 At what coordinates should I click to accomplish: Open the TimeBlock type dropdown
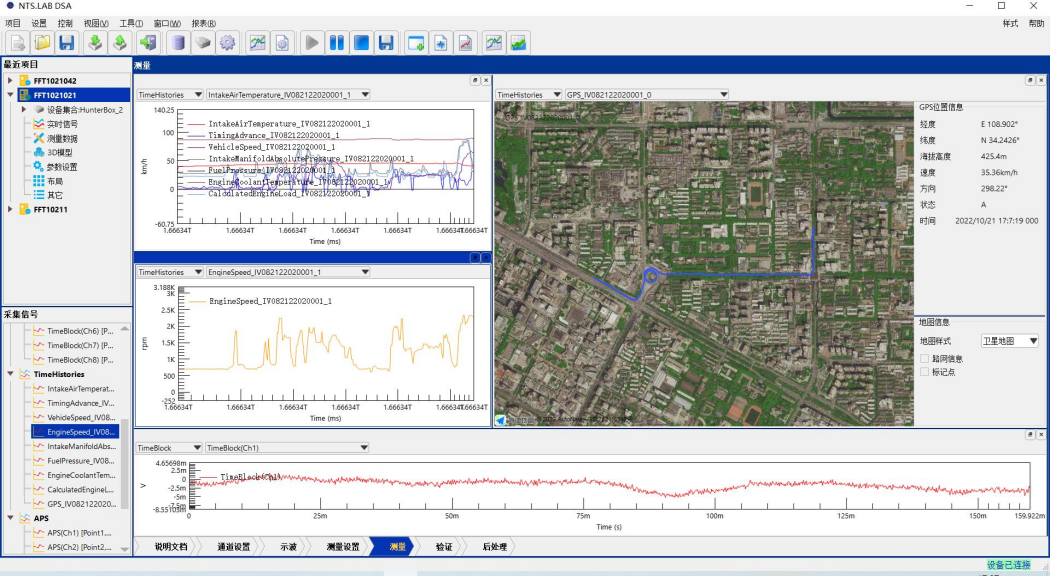click(169, 447)
